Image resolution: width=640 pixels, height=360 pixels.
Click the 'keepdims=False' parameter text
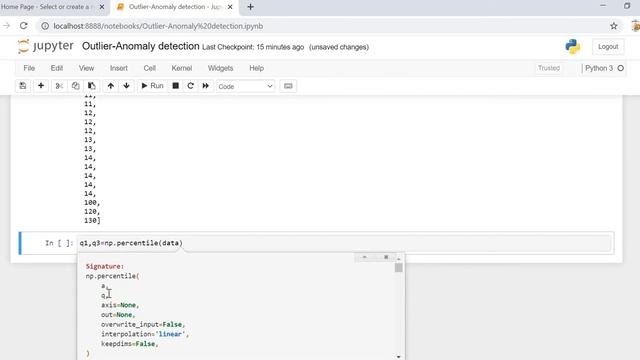coord(129,344)
